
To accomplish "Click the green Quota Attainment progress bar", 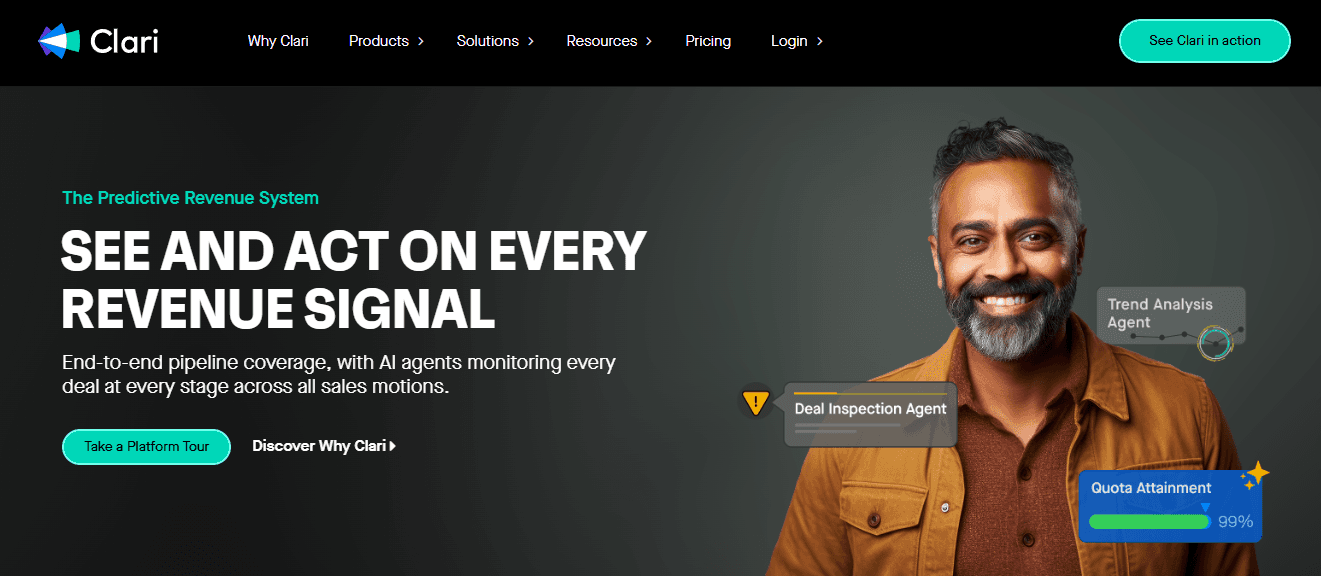I will click(1149, 522).
